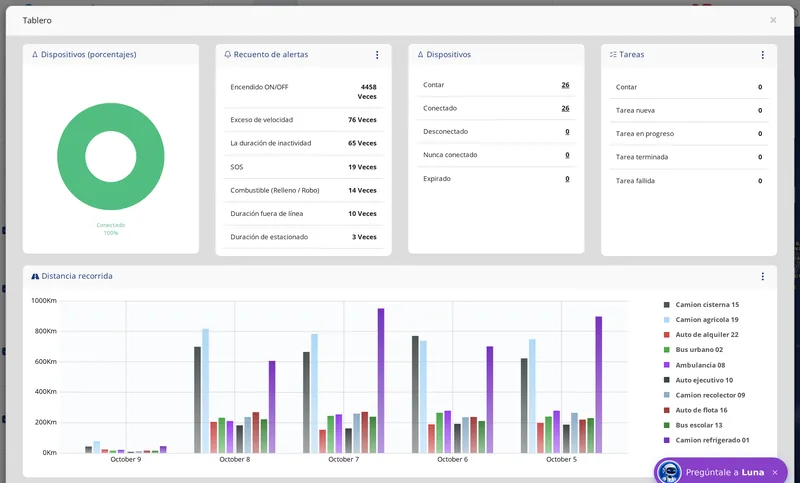Viewport: 800px width, 483px height.
Task: Toggle Auto de alquiler 22 legend swatch
Action: tap(666, 335)
